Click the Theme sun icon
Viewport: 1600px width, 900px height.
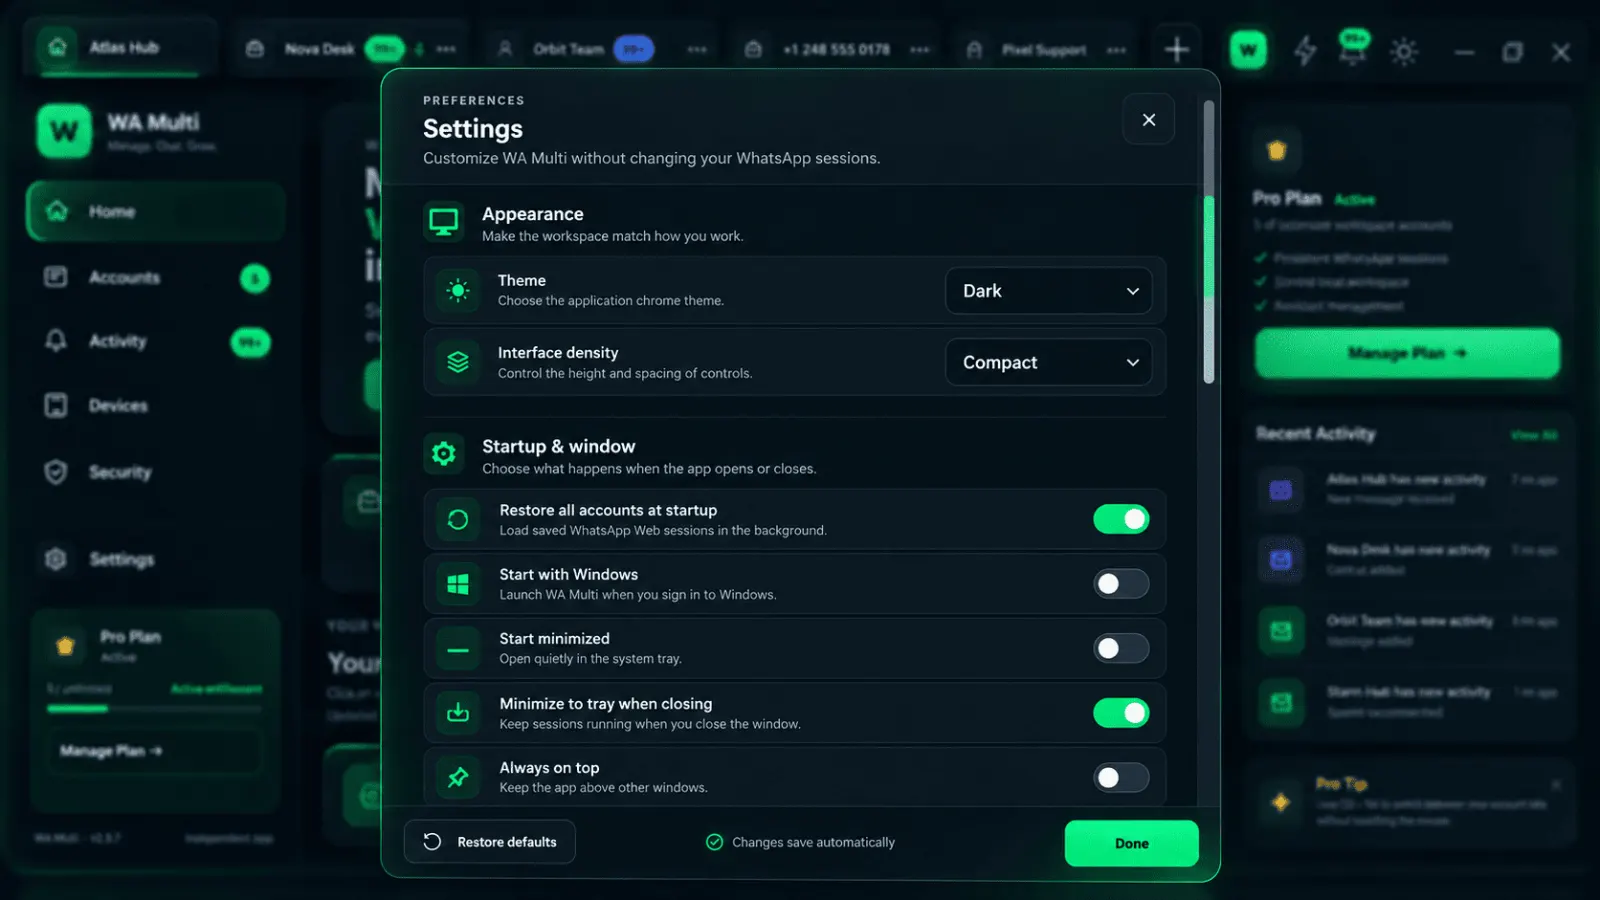click(x=458, y=291)
